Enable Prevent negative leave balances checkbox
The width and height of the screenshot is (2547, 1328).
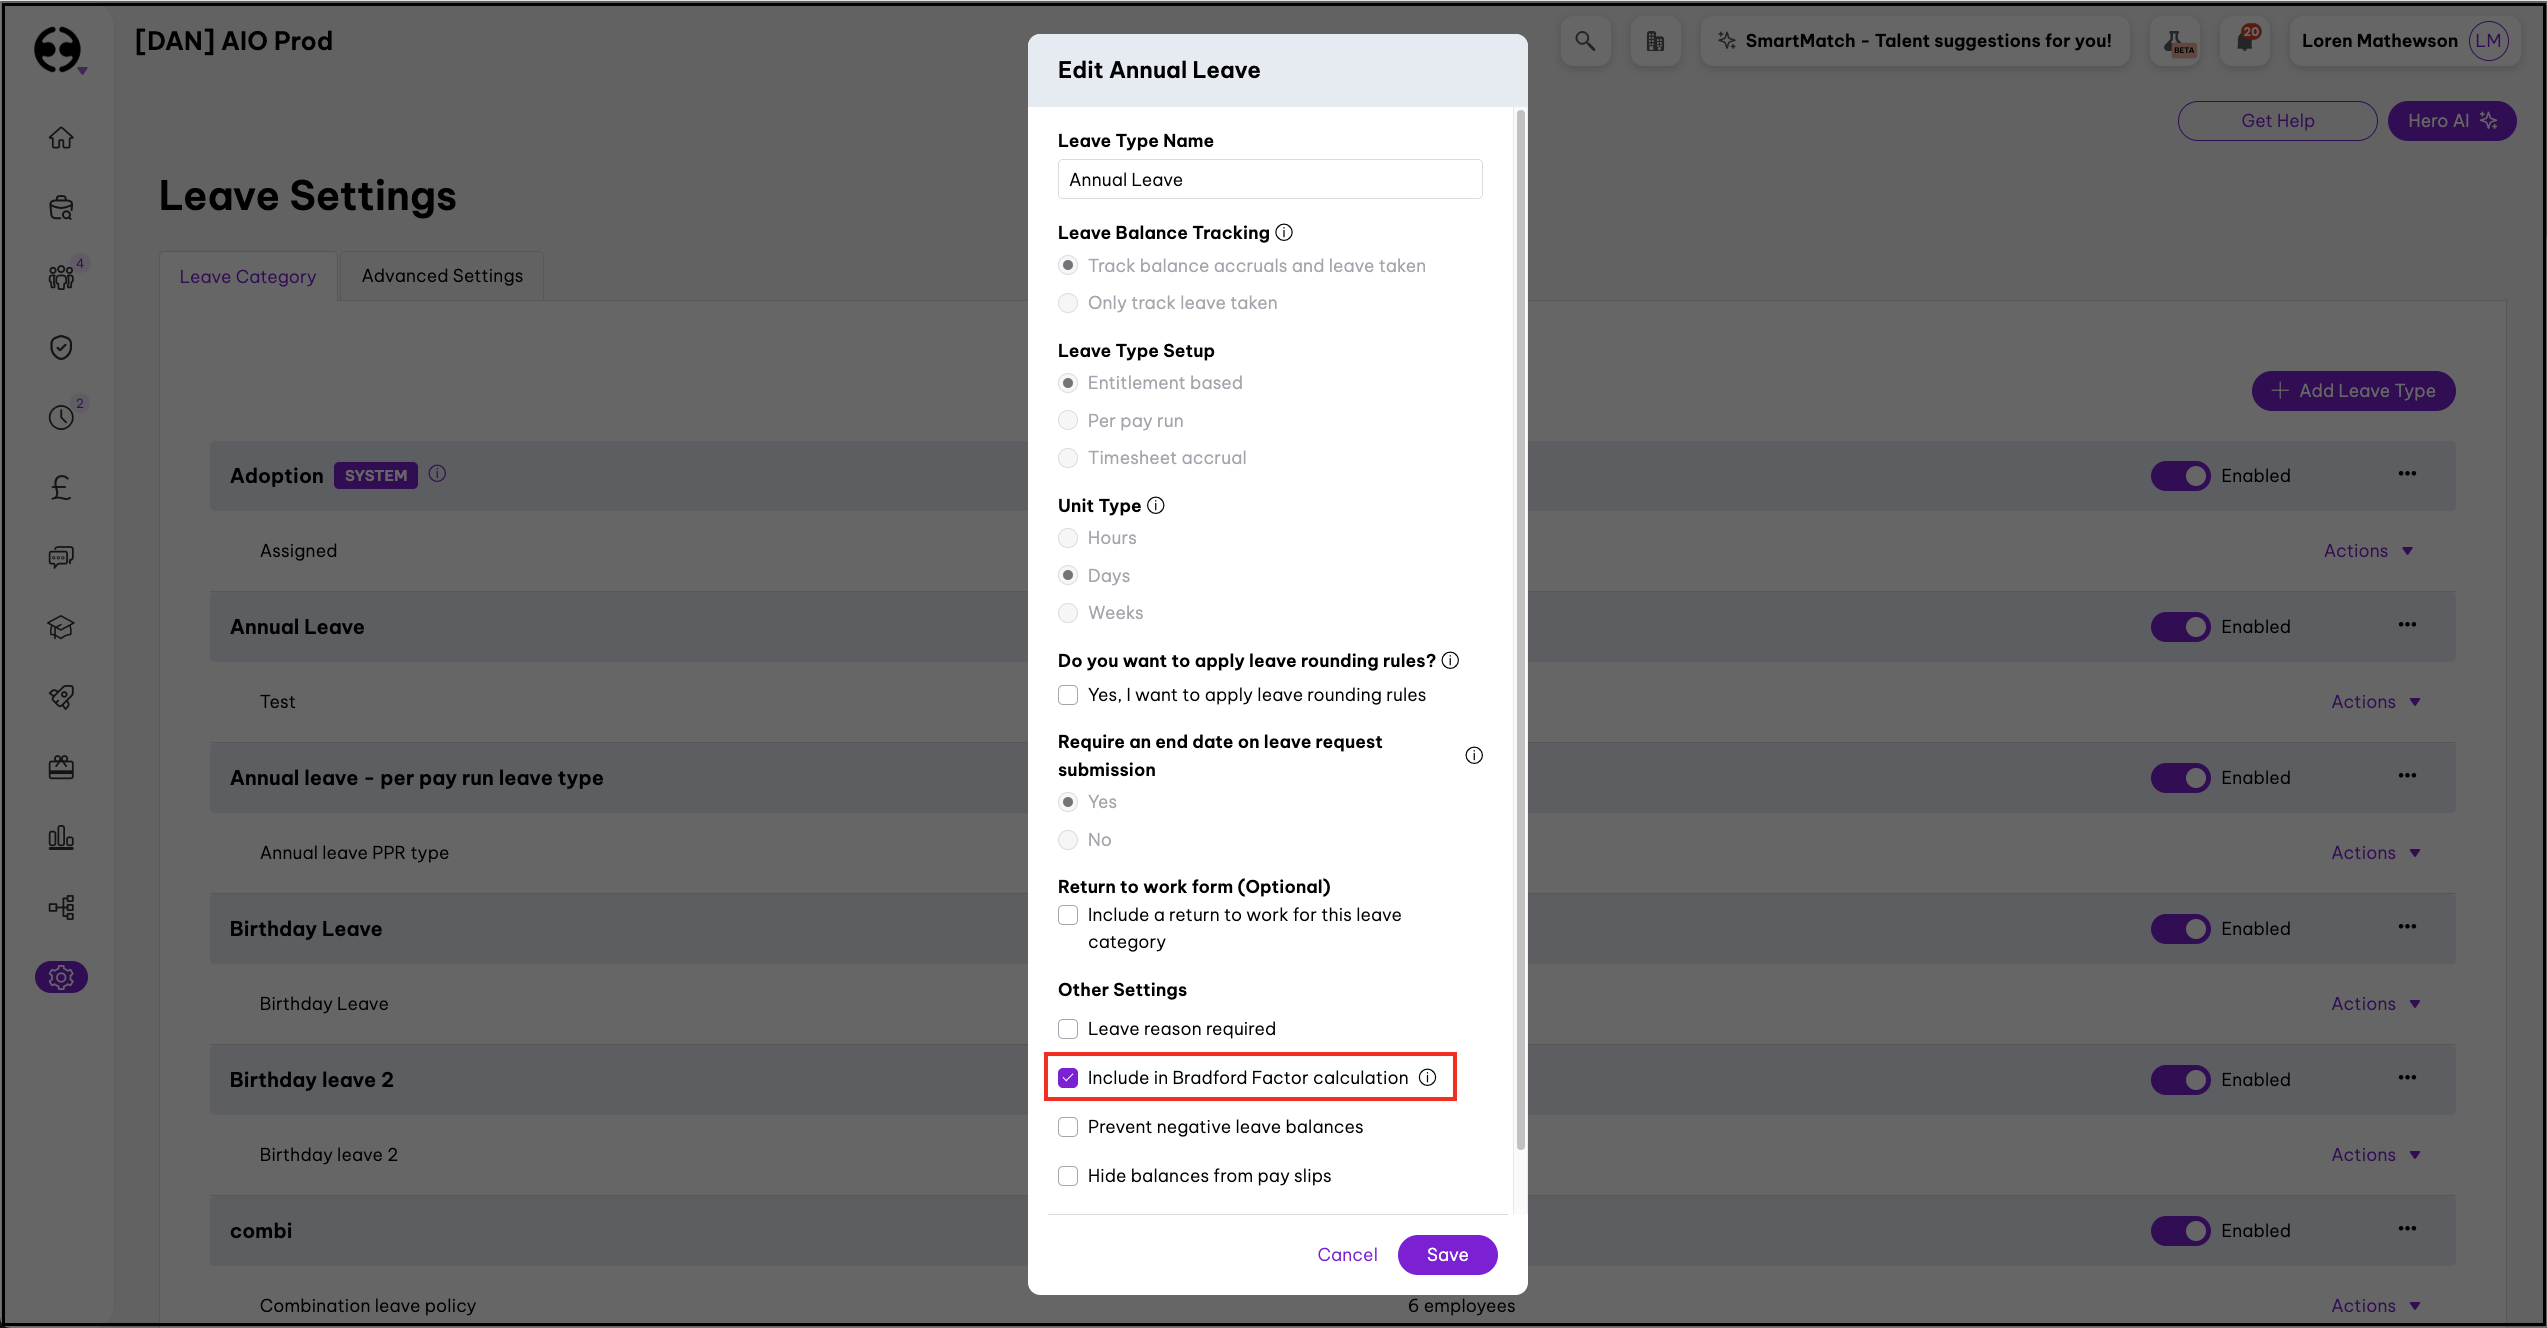pyautogui.click(x=1068, y=1127)
